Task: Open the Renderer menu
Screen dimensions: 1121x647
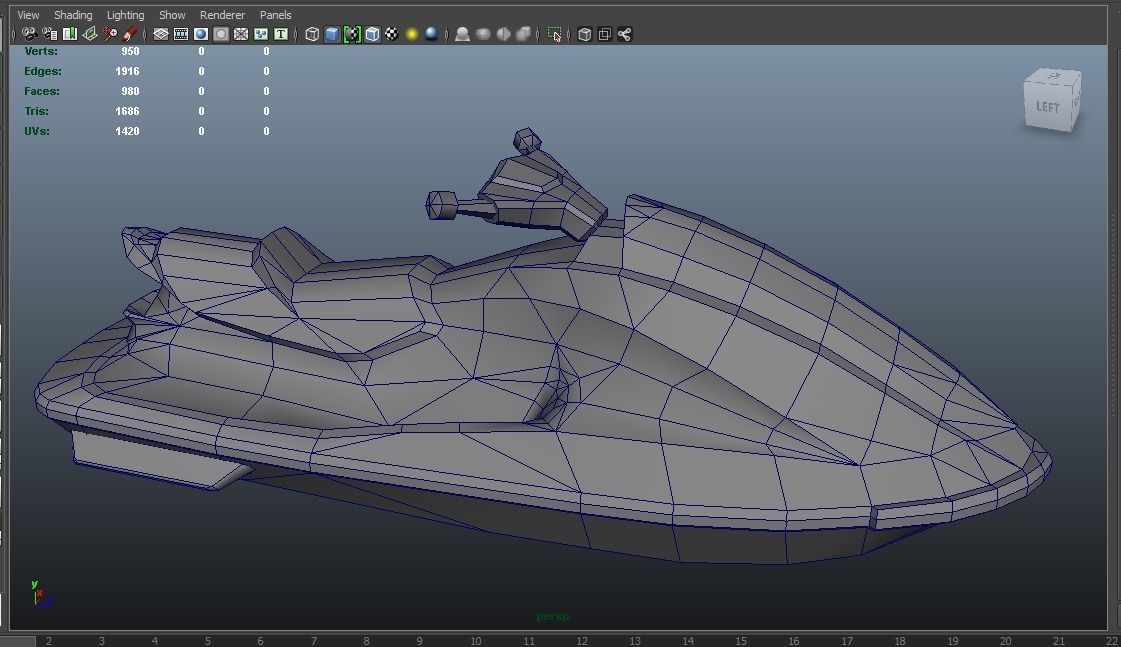Action: (x=222, y=14)
